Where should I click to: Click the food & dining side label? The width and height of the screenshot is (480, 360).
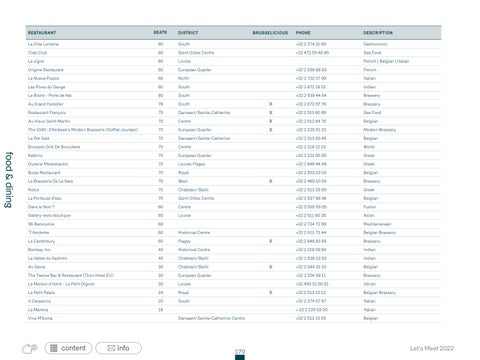coord(9,180)
